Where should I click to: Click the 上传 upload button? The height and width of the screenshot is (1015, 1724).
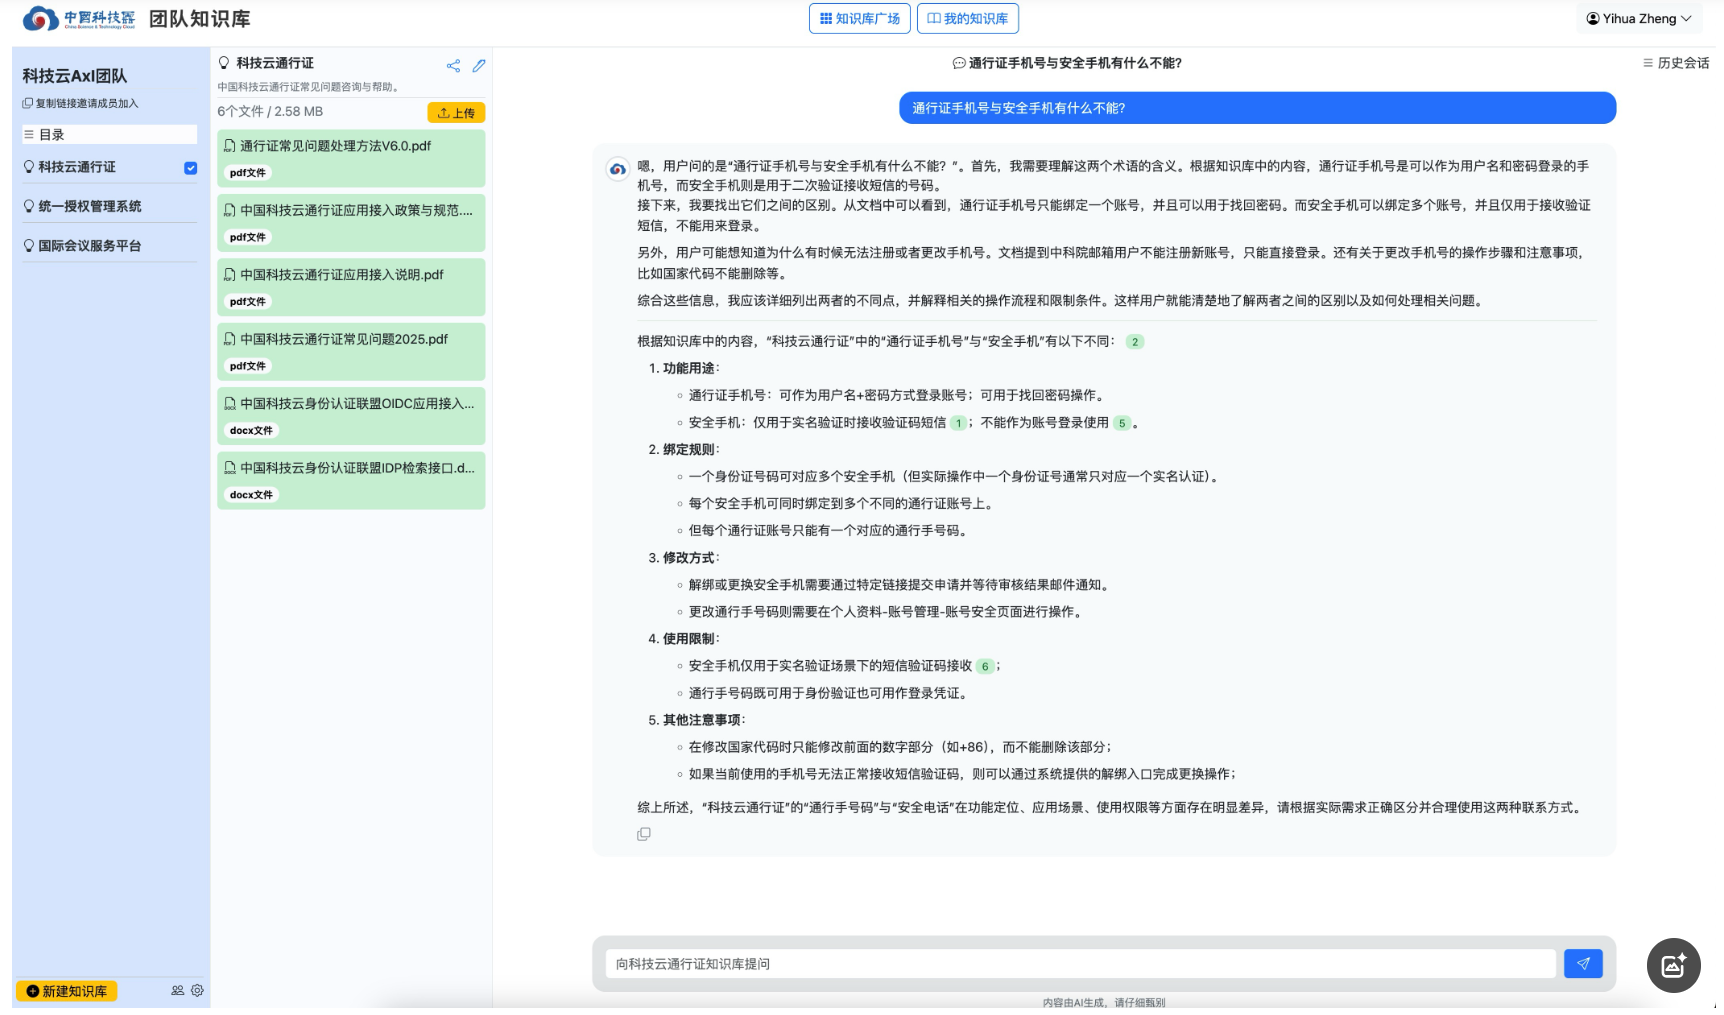pyautogui.click(x=456, y=113)
